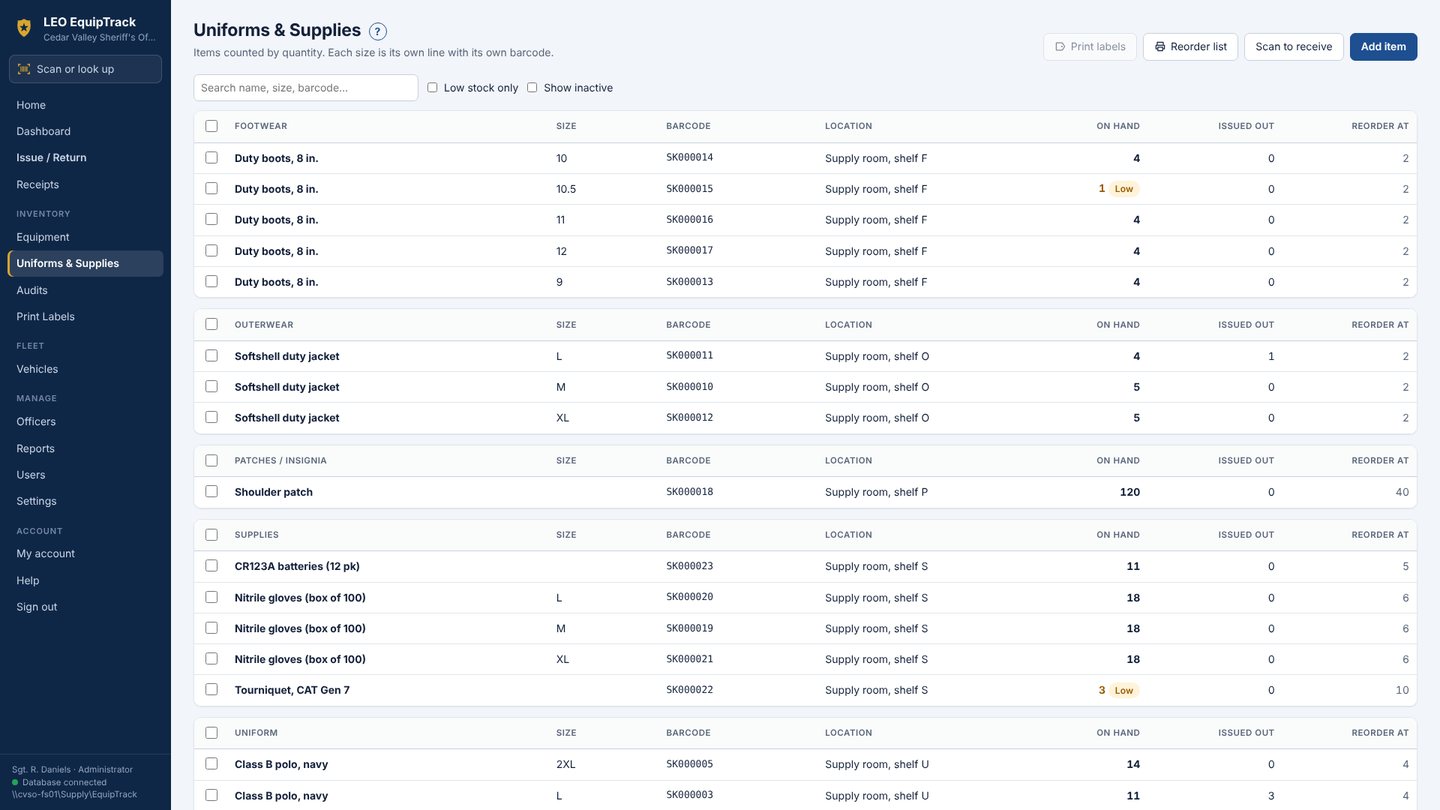Click the Low badge on Tourniquet row
The image size is (1440, 810).
pyautogui.click(x=1124, y=690)
